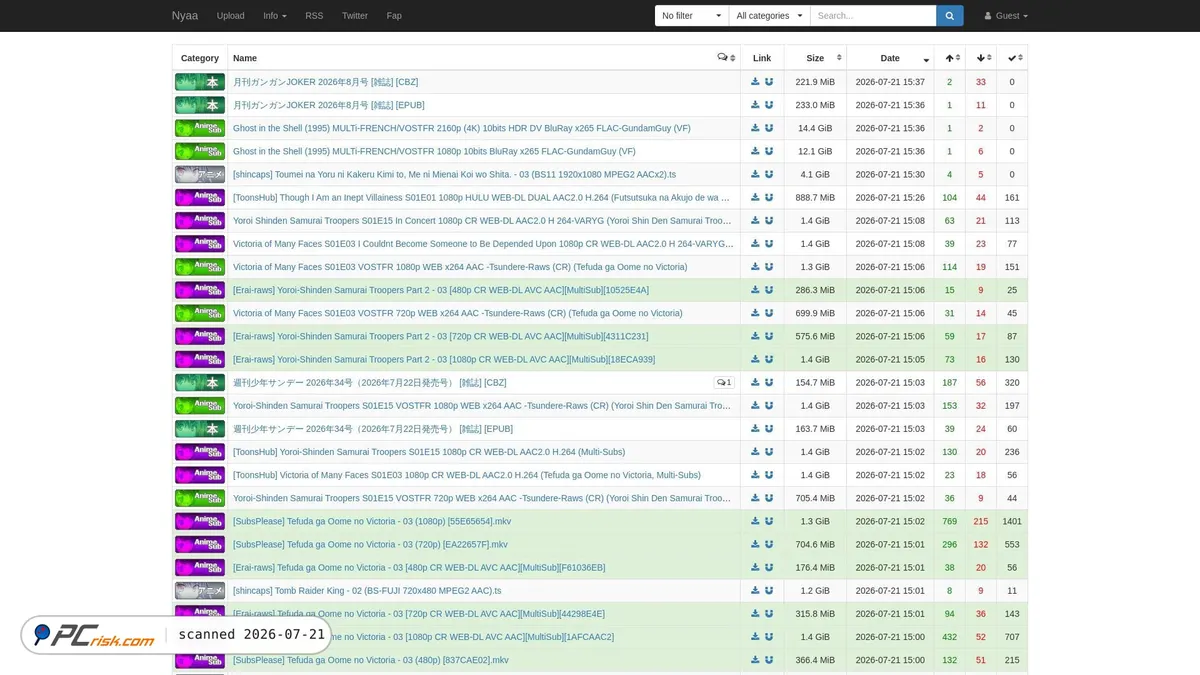
Task: Click completed count 1401
Action: click(x=1012, y=521)
